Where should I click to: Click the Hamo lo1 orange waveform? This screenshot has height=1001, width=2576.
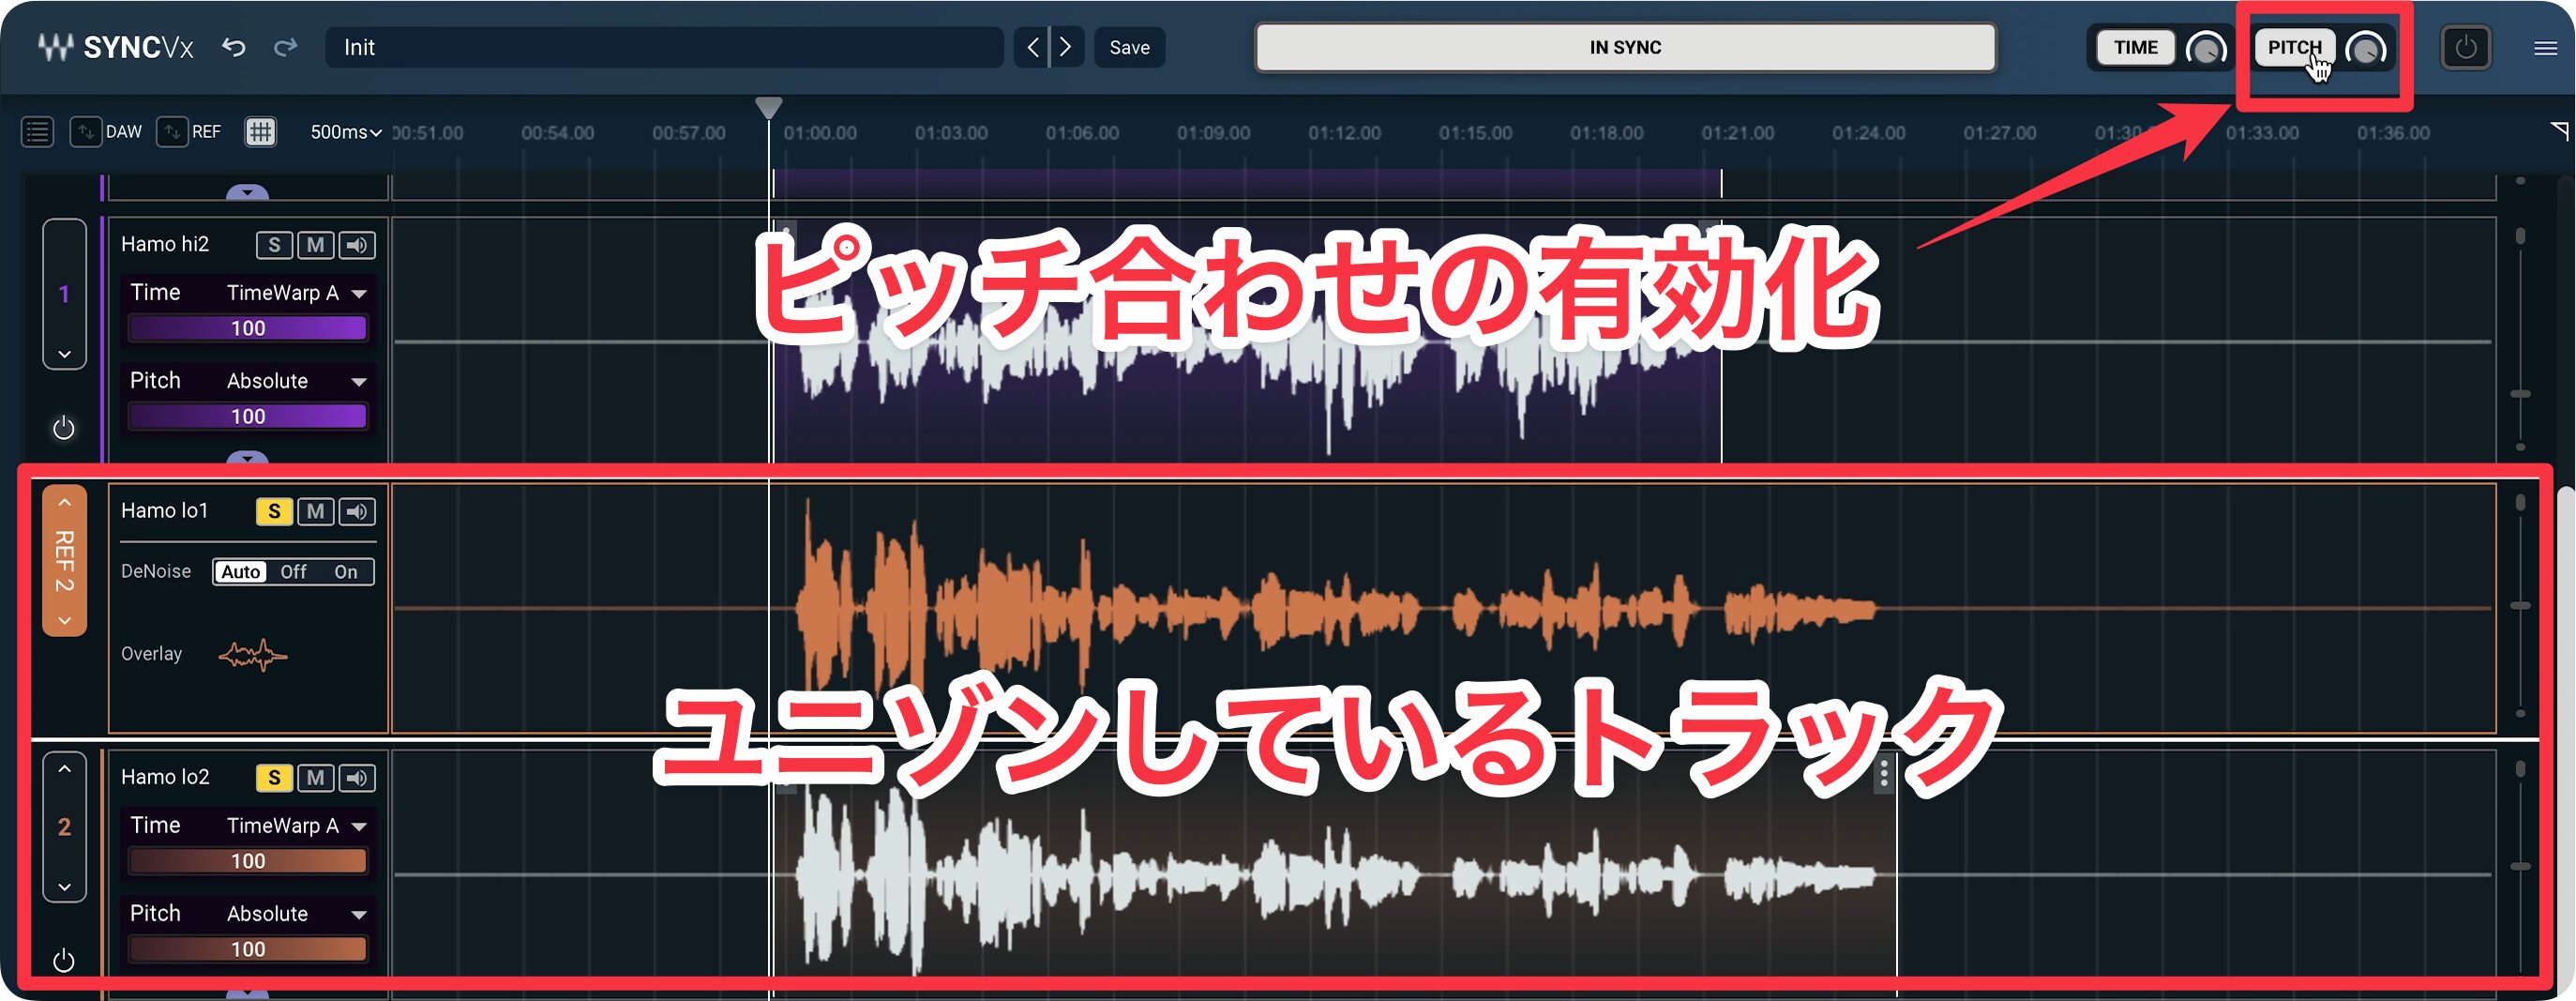point(1335,608)
